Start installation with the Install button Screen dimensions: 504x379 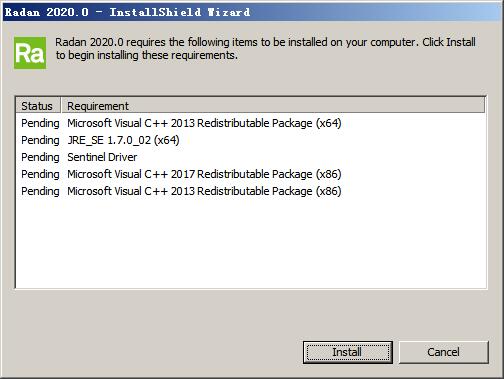click(x=348, y=352)
